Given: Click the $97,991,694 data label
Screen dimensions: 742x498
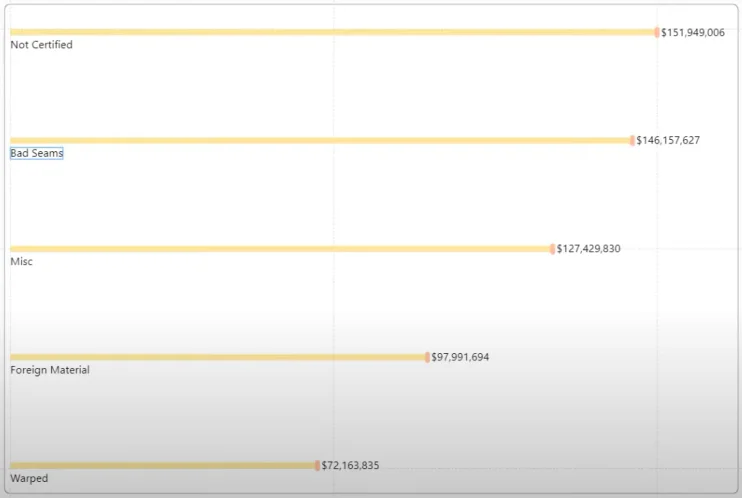Looking at the screenshot, I should coord(460,357).
